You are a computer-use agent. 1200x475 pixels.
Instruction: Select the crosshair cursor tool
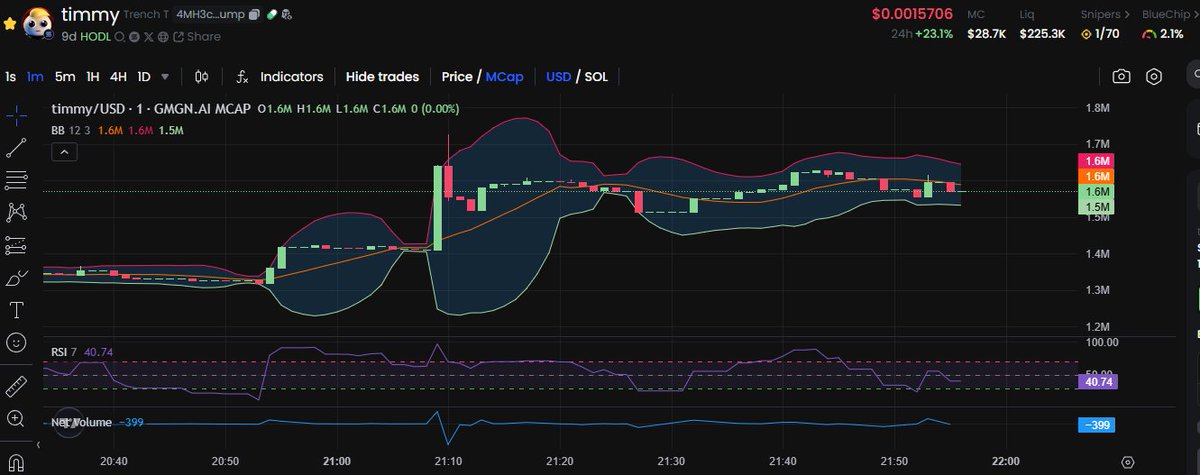pos(15,116)
